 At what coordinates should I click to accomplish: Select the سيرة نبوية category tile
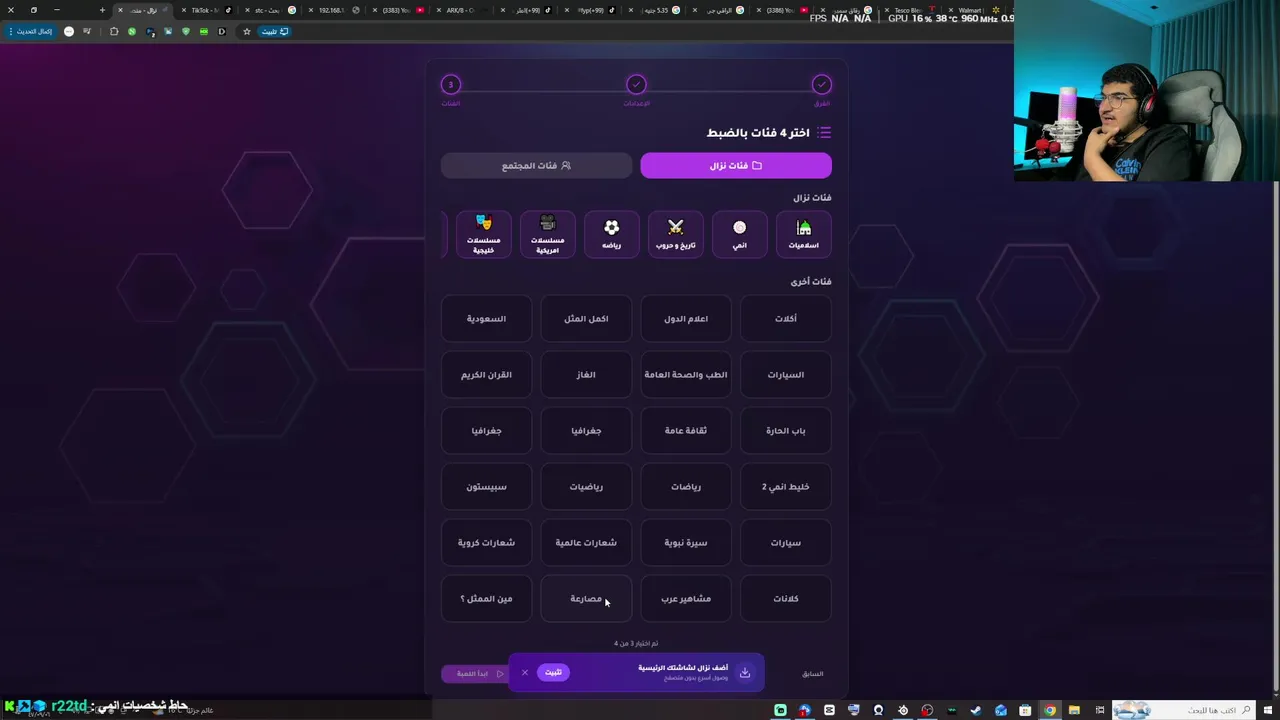686,543
